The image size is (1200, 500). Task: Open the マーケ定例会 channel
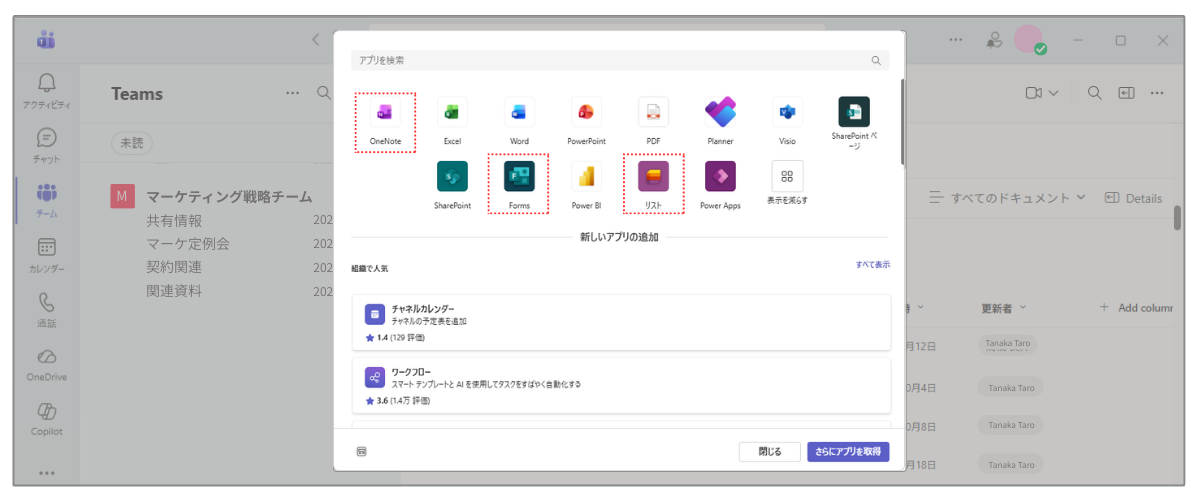pos(188,244)
